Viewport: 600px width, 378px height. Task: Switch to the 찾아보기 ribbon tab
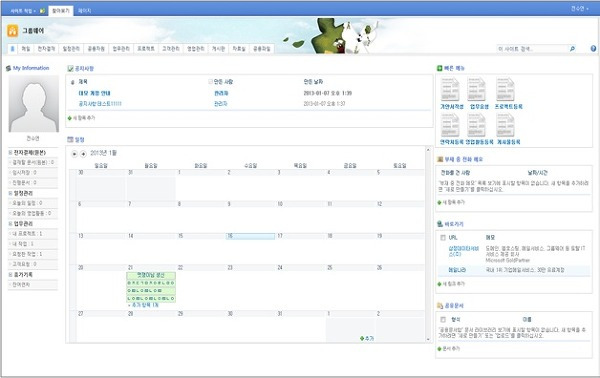pos(61,11)
